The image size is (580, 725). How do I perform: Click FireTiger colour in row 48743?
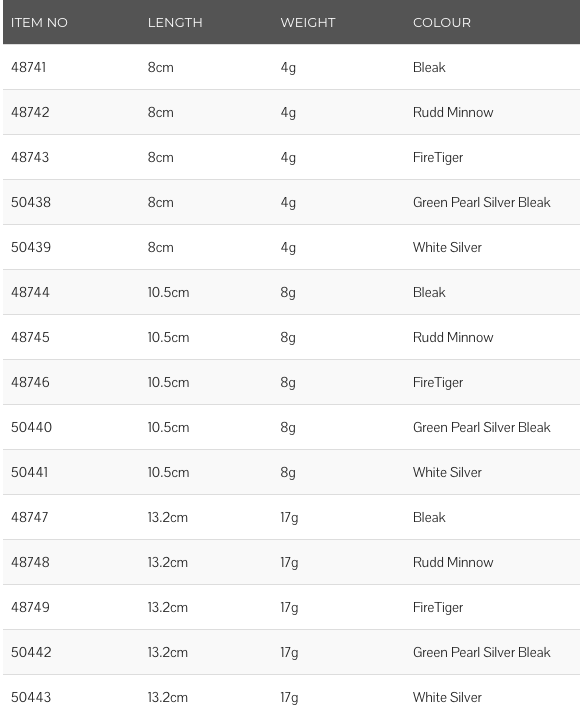(438, 158)
